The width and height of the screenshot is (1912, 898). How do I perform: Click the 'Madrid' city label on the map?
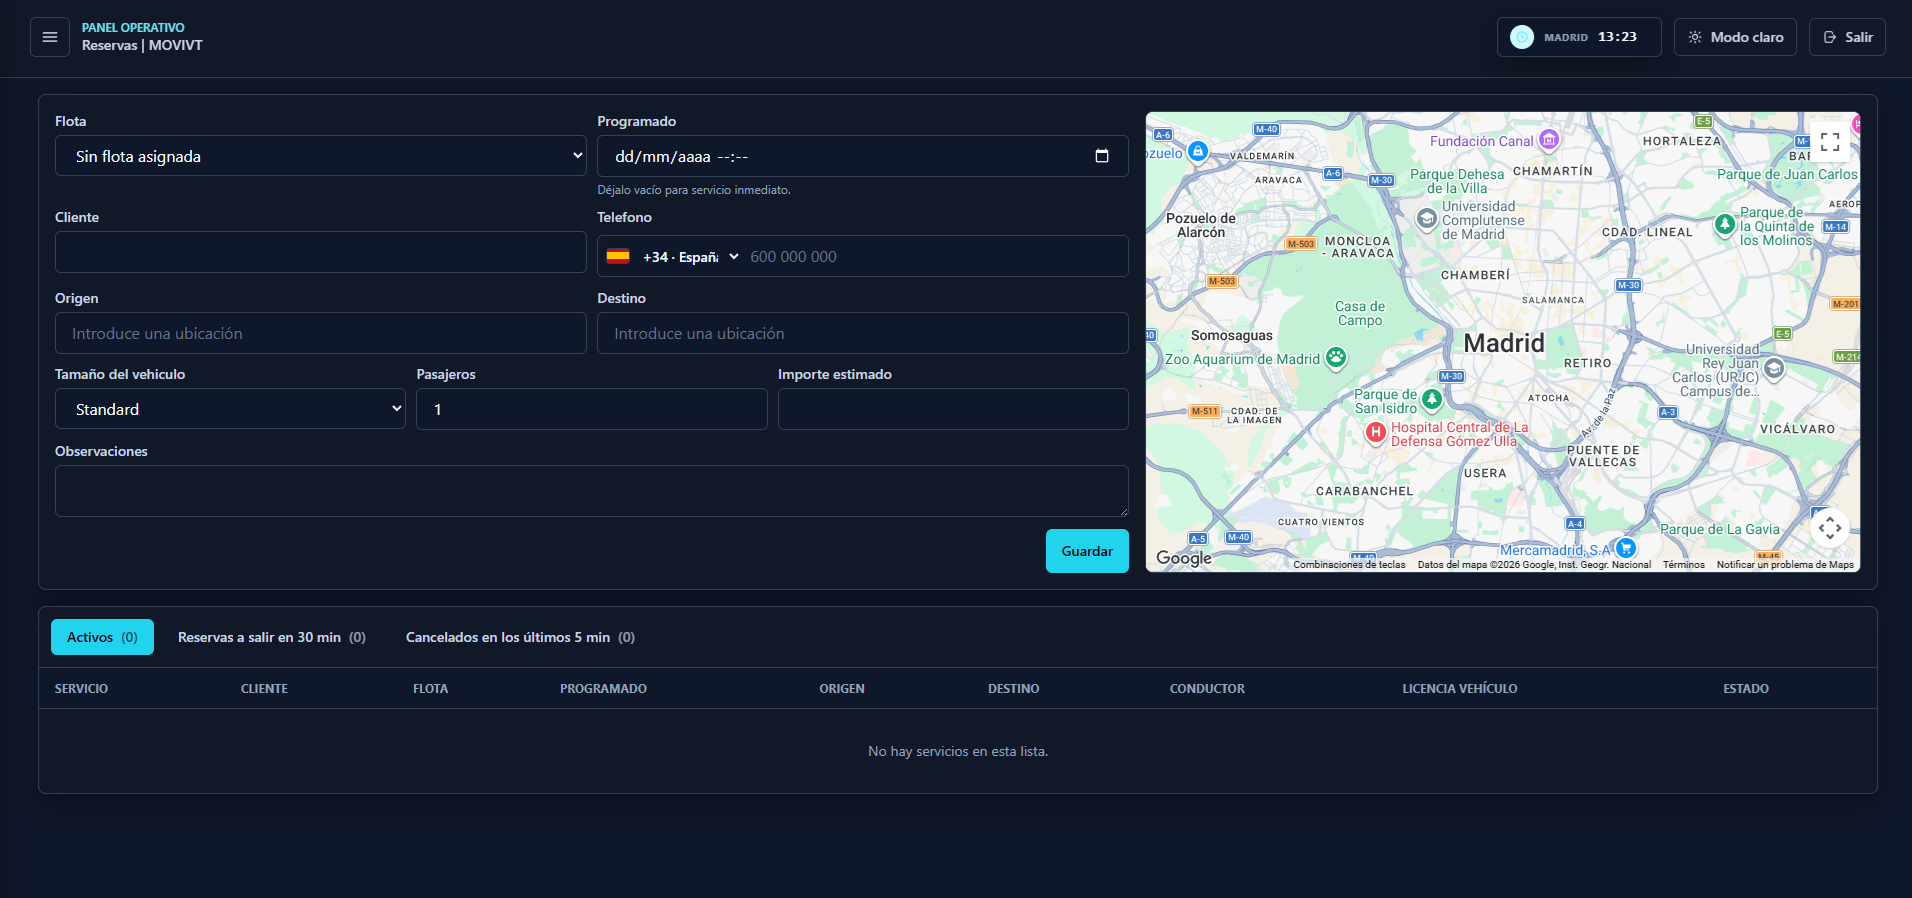point(1504,343)
